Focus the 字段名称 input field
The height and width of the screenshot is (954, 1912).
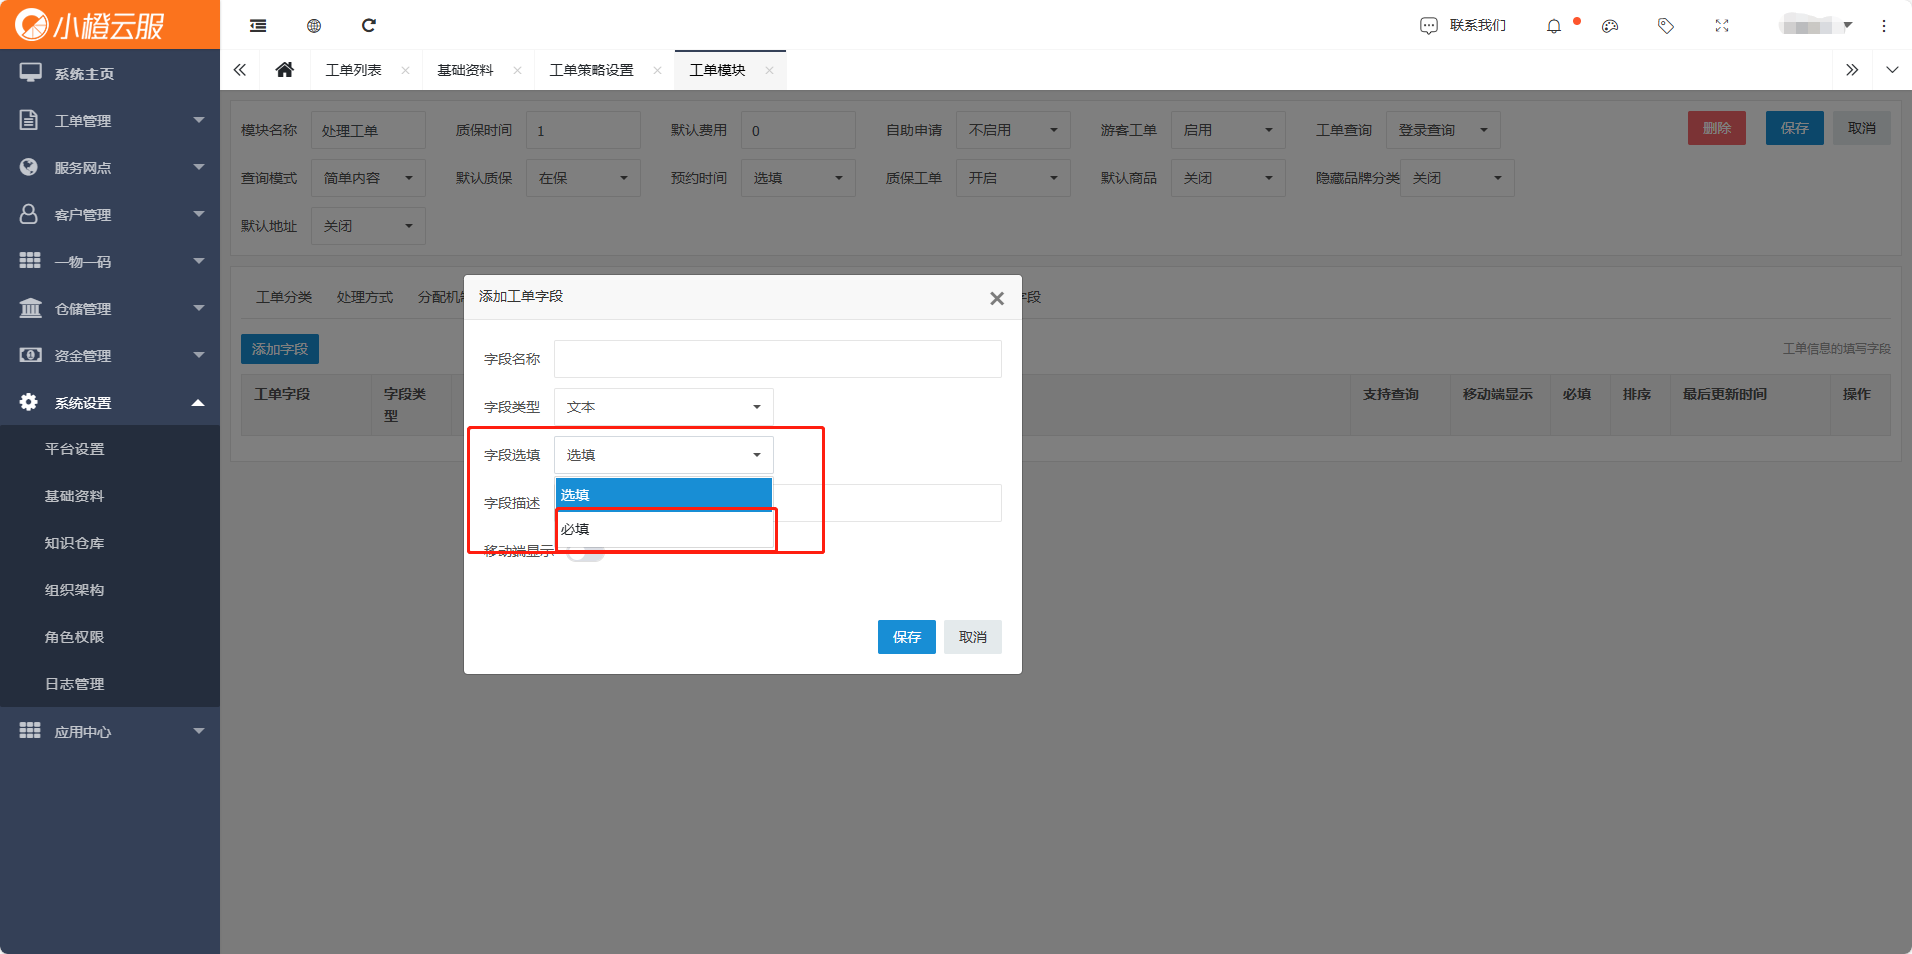pyautogui.click(x=778, y=359)
